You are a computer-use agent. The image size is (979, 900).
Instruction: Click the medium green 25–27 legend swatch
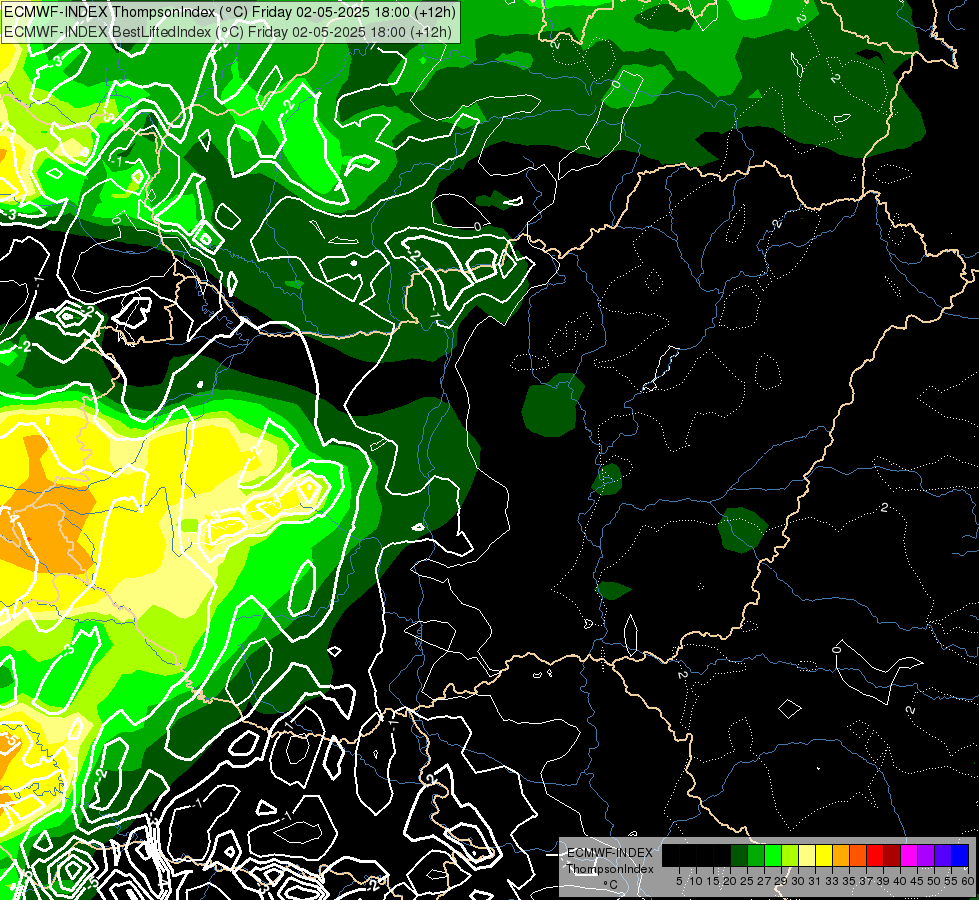click(756, 855)
